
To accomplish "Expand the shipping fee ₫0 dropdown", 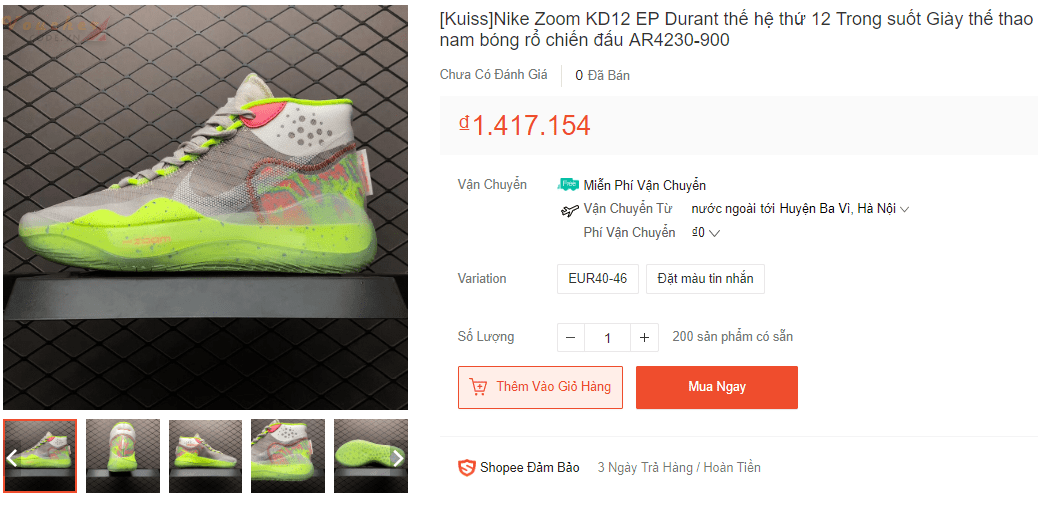I will click(x=714, y=233).
